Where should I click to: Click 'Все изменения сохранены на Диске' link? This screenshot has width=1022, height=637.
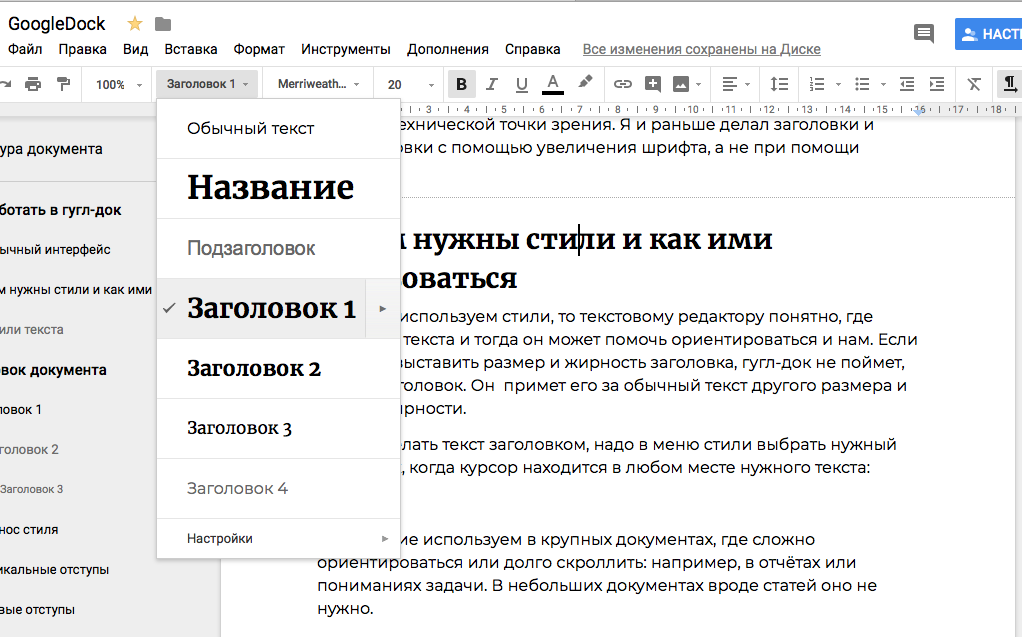point(701,49)
